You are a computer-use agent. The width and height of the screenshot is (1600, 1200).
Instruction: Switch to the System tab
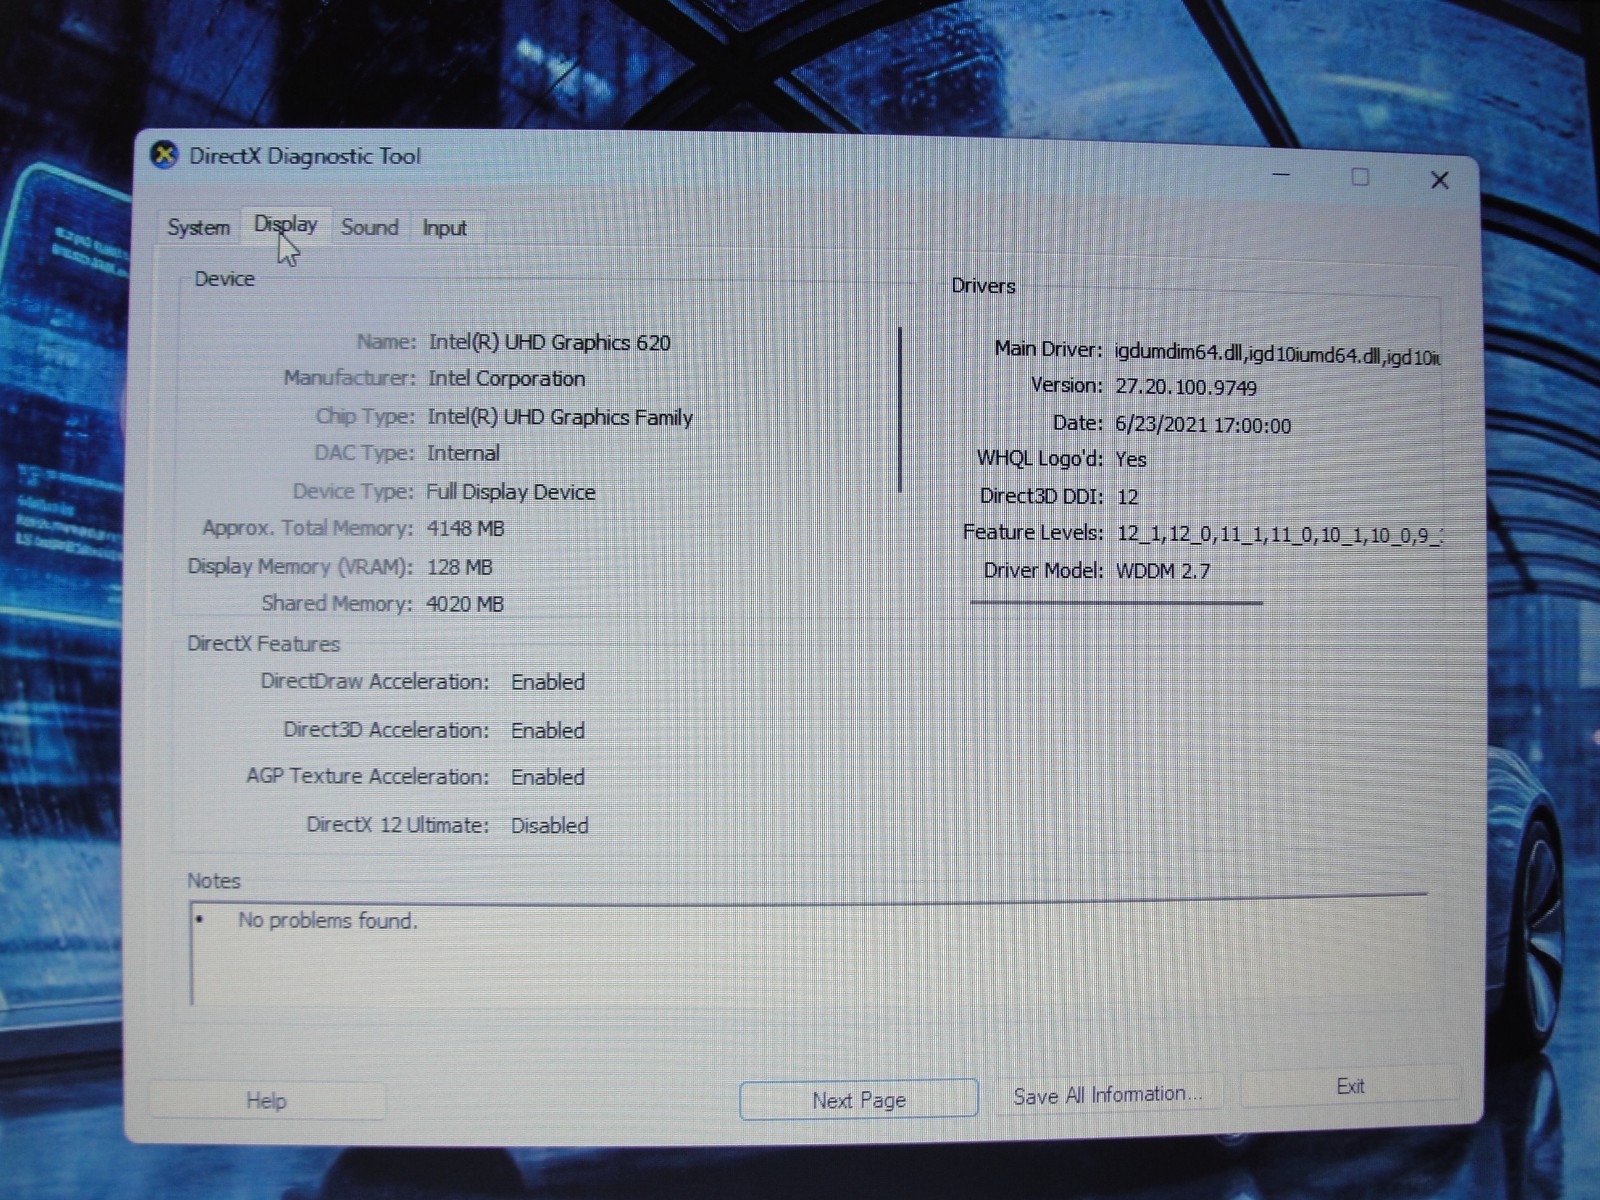pos(199,227)
